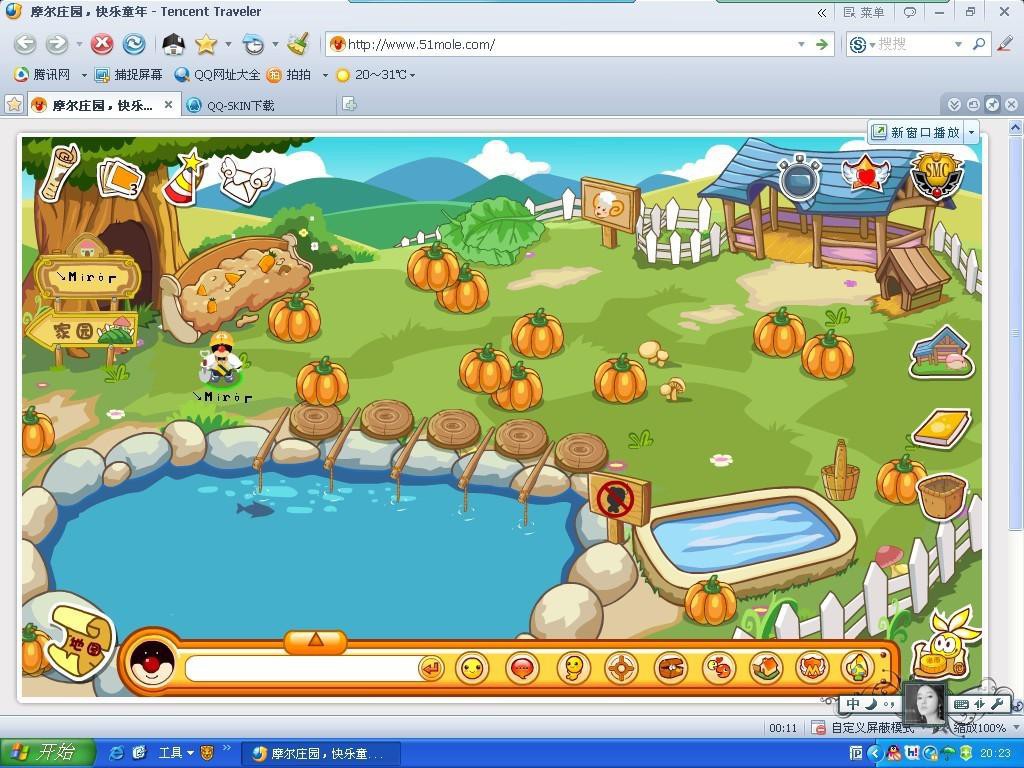1024x768 pixels.
Task: Open the browsing history clock icon
Action: click(253, 44)
